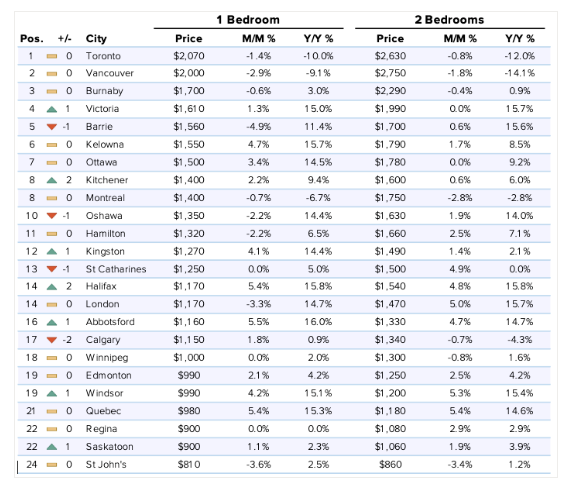Click the green up arrow beside Kitchener
This screenshot has height=489, width=576.
coord(52,180)
